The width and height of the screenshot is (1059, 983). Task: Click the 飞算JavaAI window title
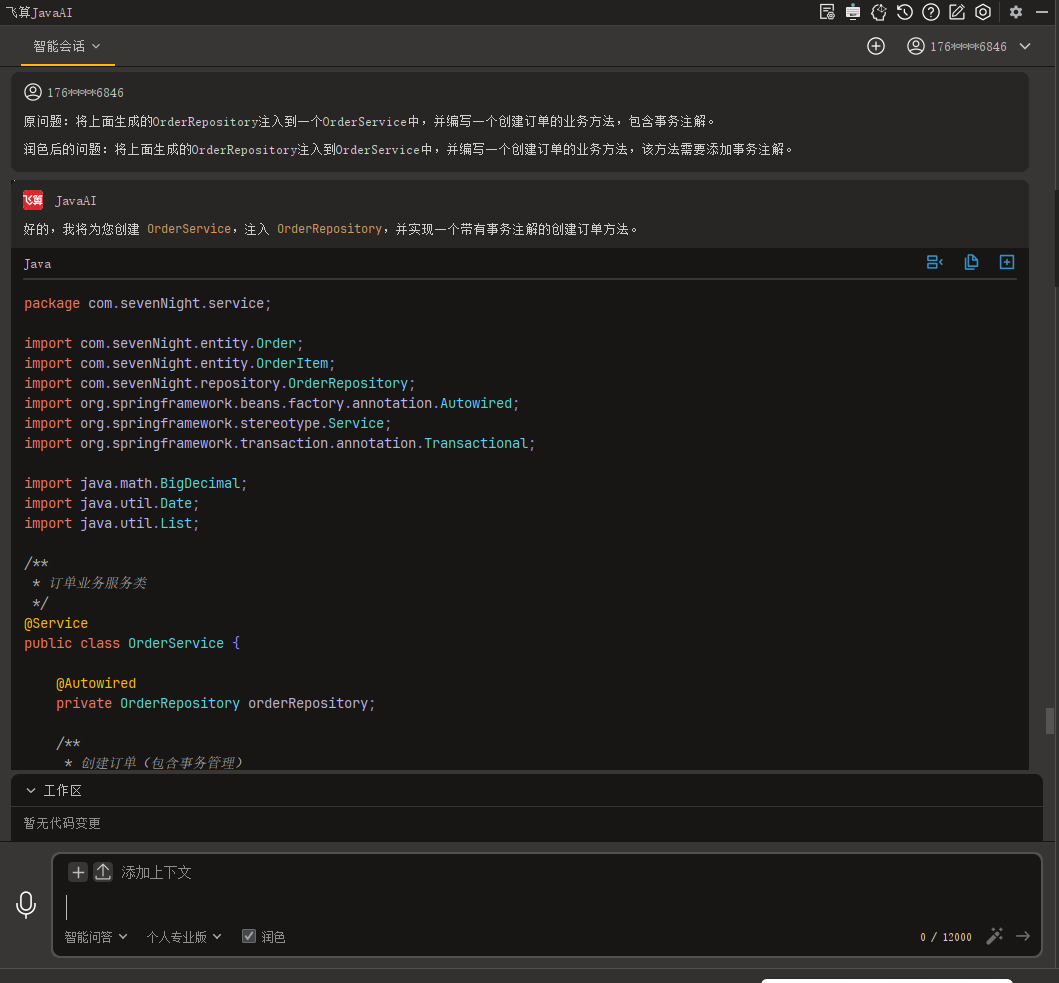coord(38,12)
